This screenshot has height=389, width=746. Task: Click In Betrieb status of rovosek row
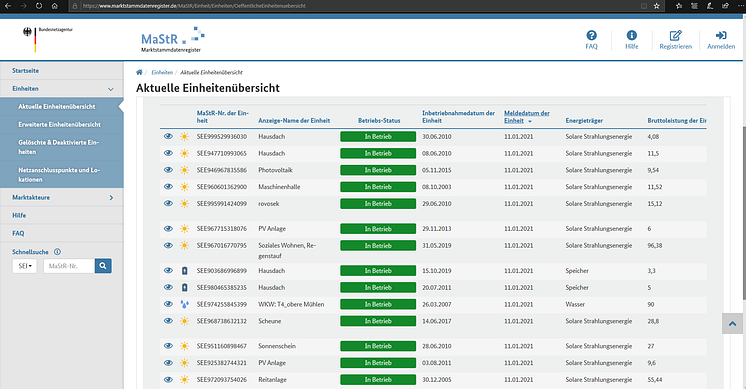(x=378, y=204)
